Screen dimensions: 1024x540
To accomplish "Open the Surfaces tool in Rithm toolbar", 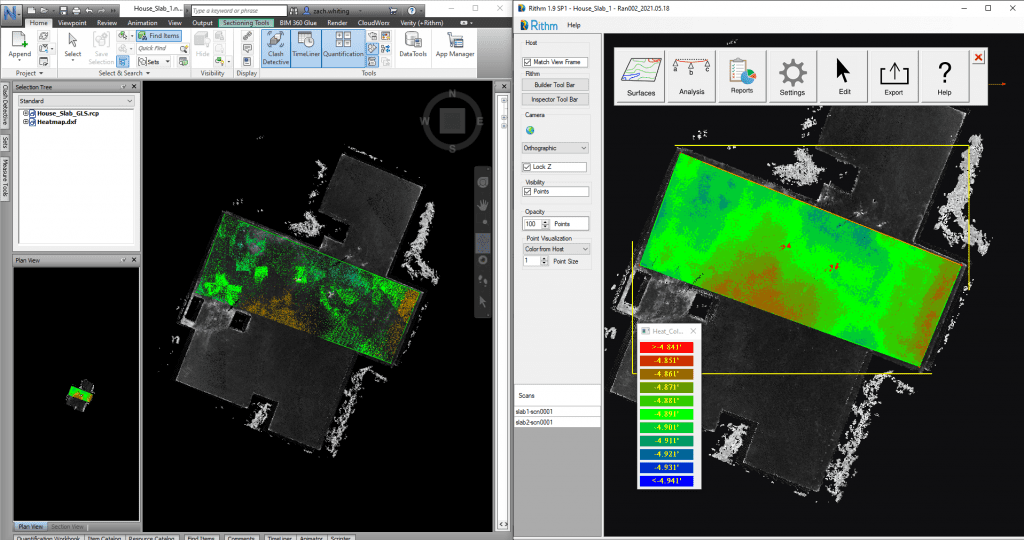I will click(x=641, y=76).
